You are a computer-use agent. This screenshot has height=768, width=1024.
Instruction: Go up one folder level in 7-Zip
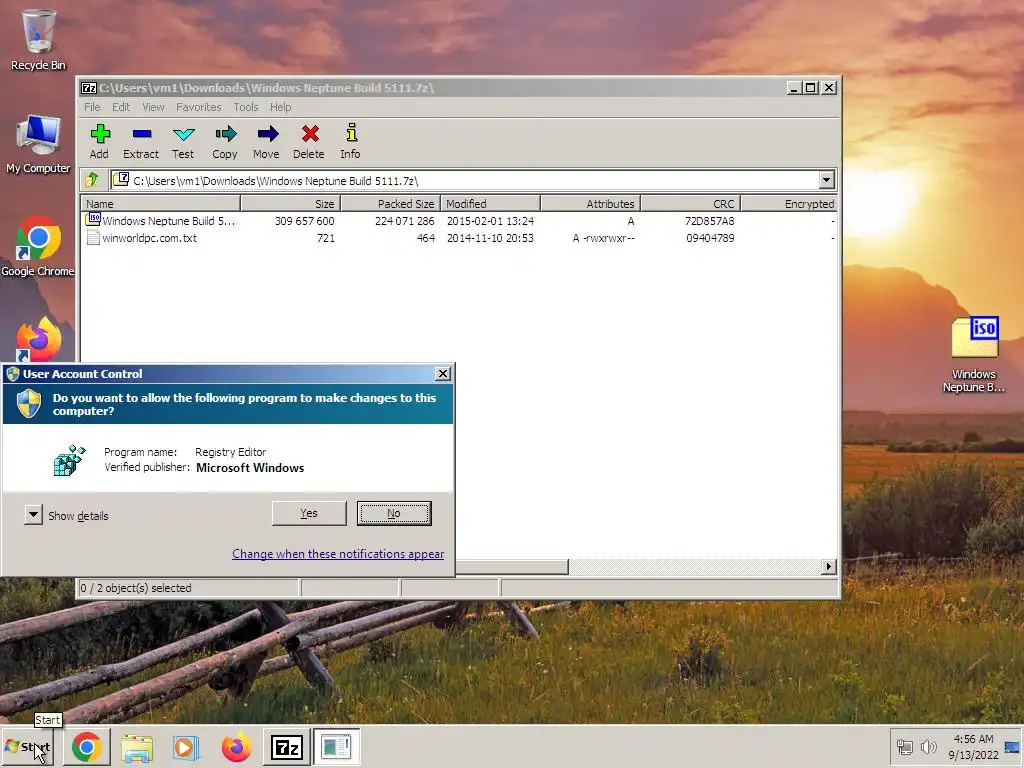(x=92, y=180)
